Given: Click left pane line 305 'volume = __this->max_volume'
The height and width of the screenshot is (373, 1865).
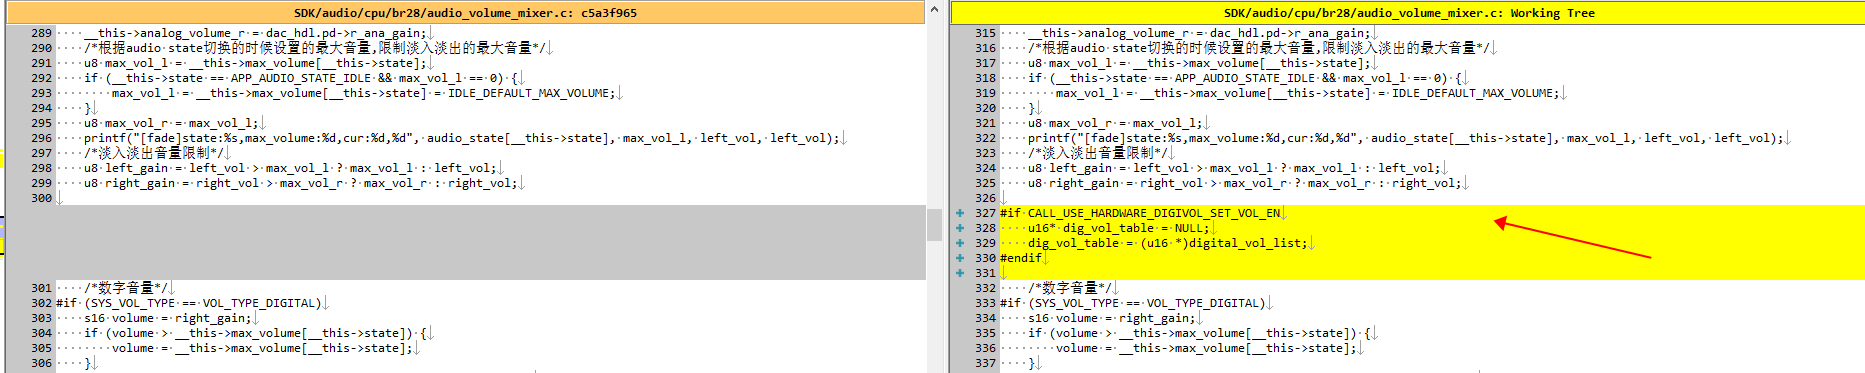Looking at the screenshot, I should (x=262, y=348).
